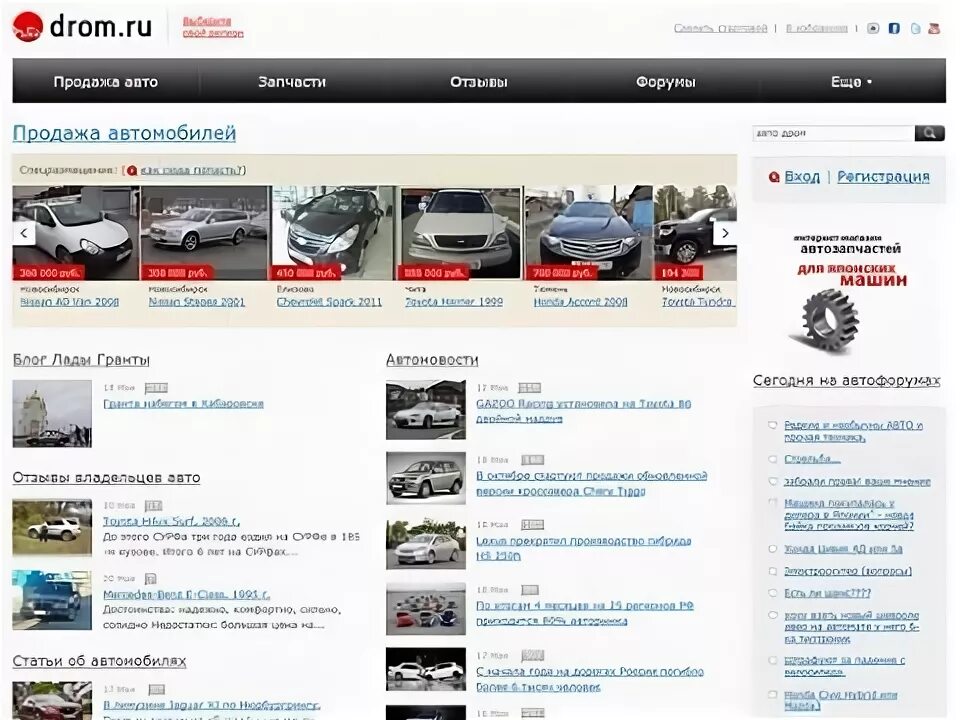
Task: Open the Гранта blog post thumbnail
Action: click(x=52, y=414)
